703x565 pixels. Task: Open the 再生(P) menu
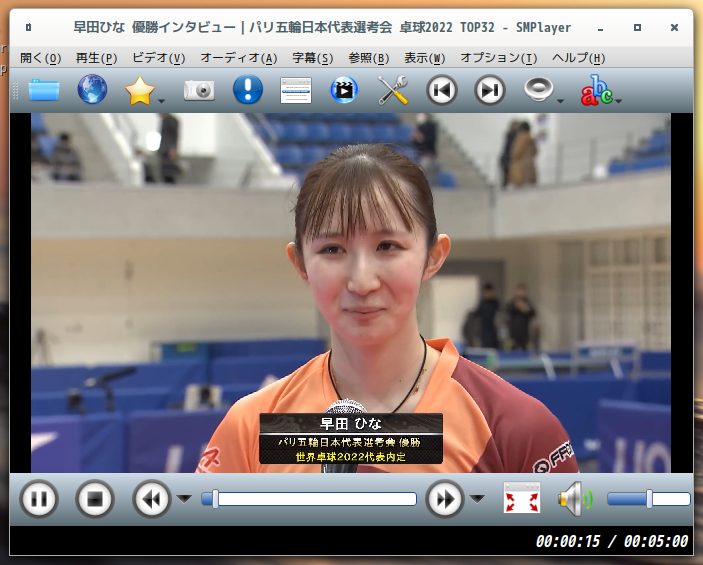(x=96, y=58)
